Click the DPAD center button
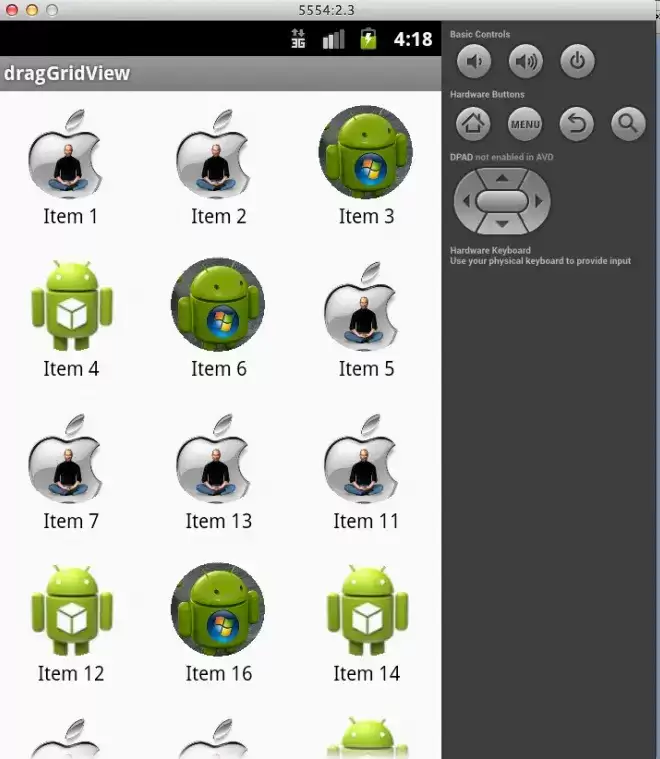This screenshot has width=660, height=759. [502, 201]
